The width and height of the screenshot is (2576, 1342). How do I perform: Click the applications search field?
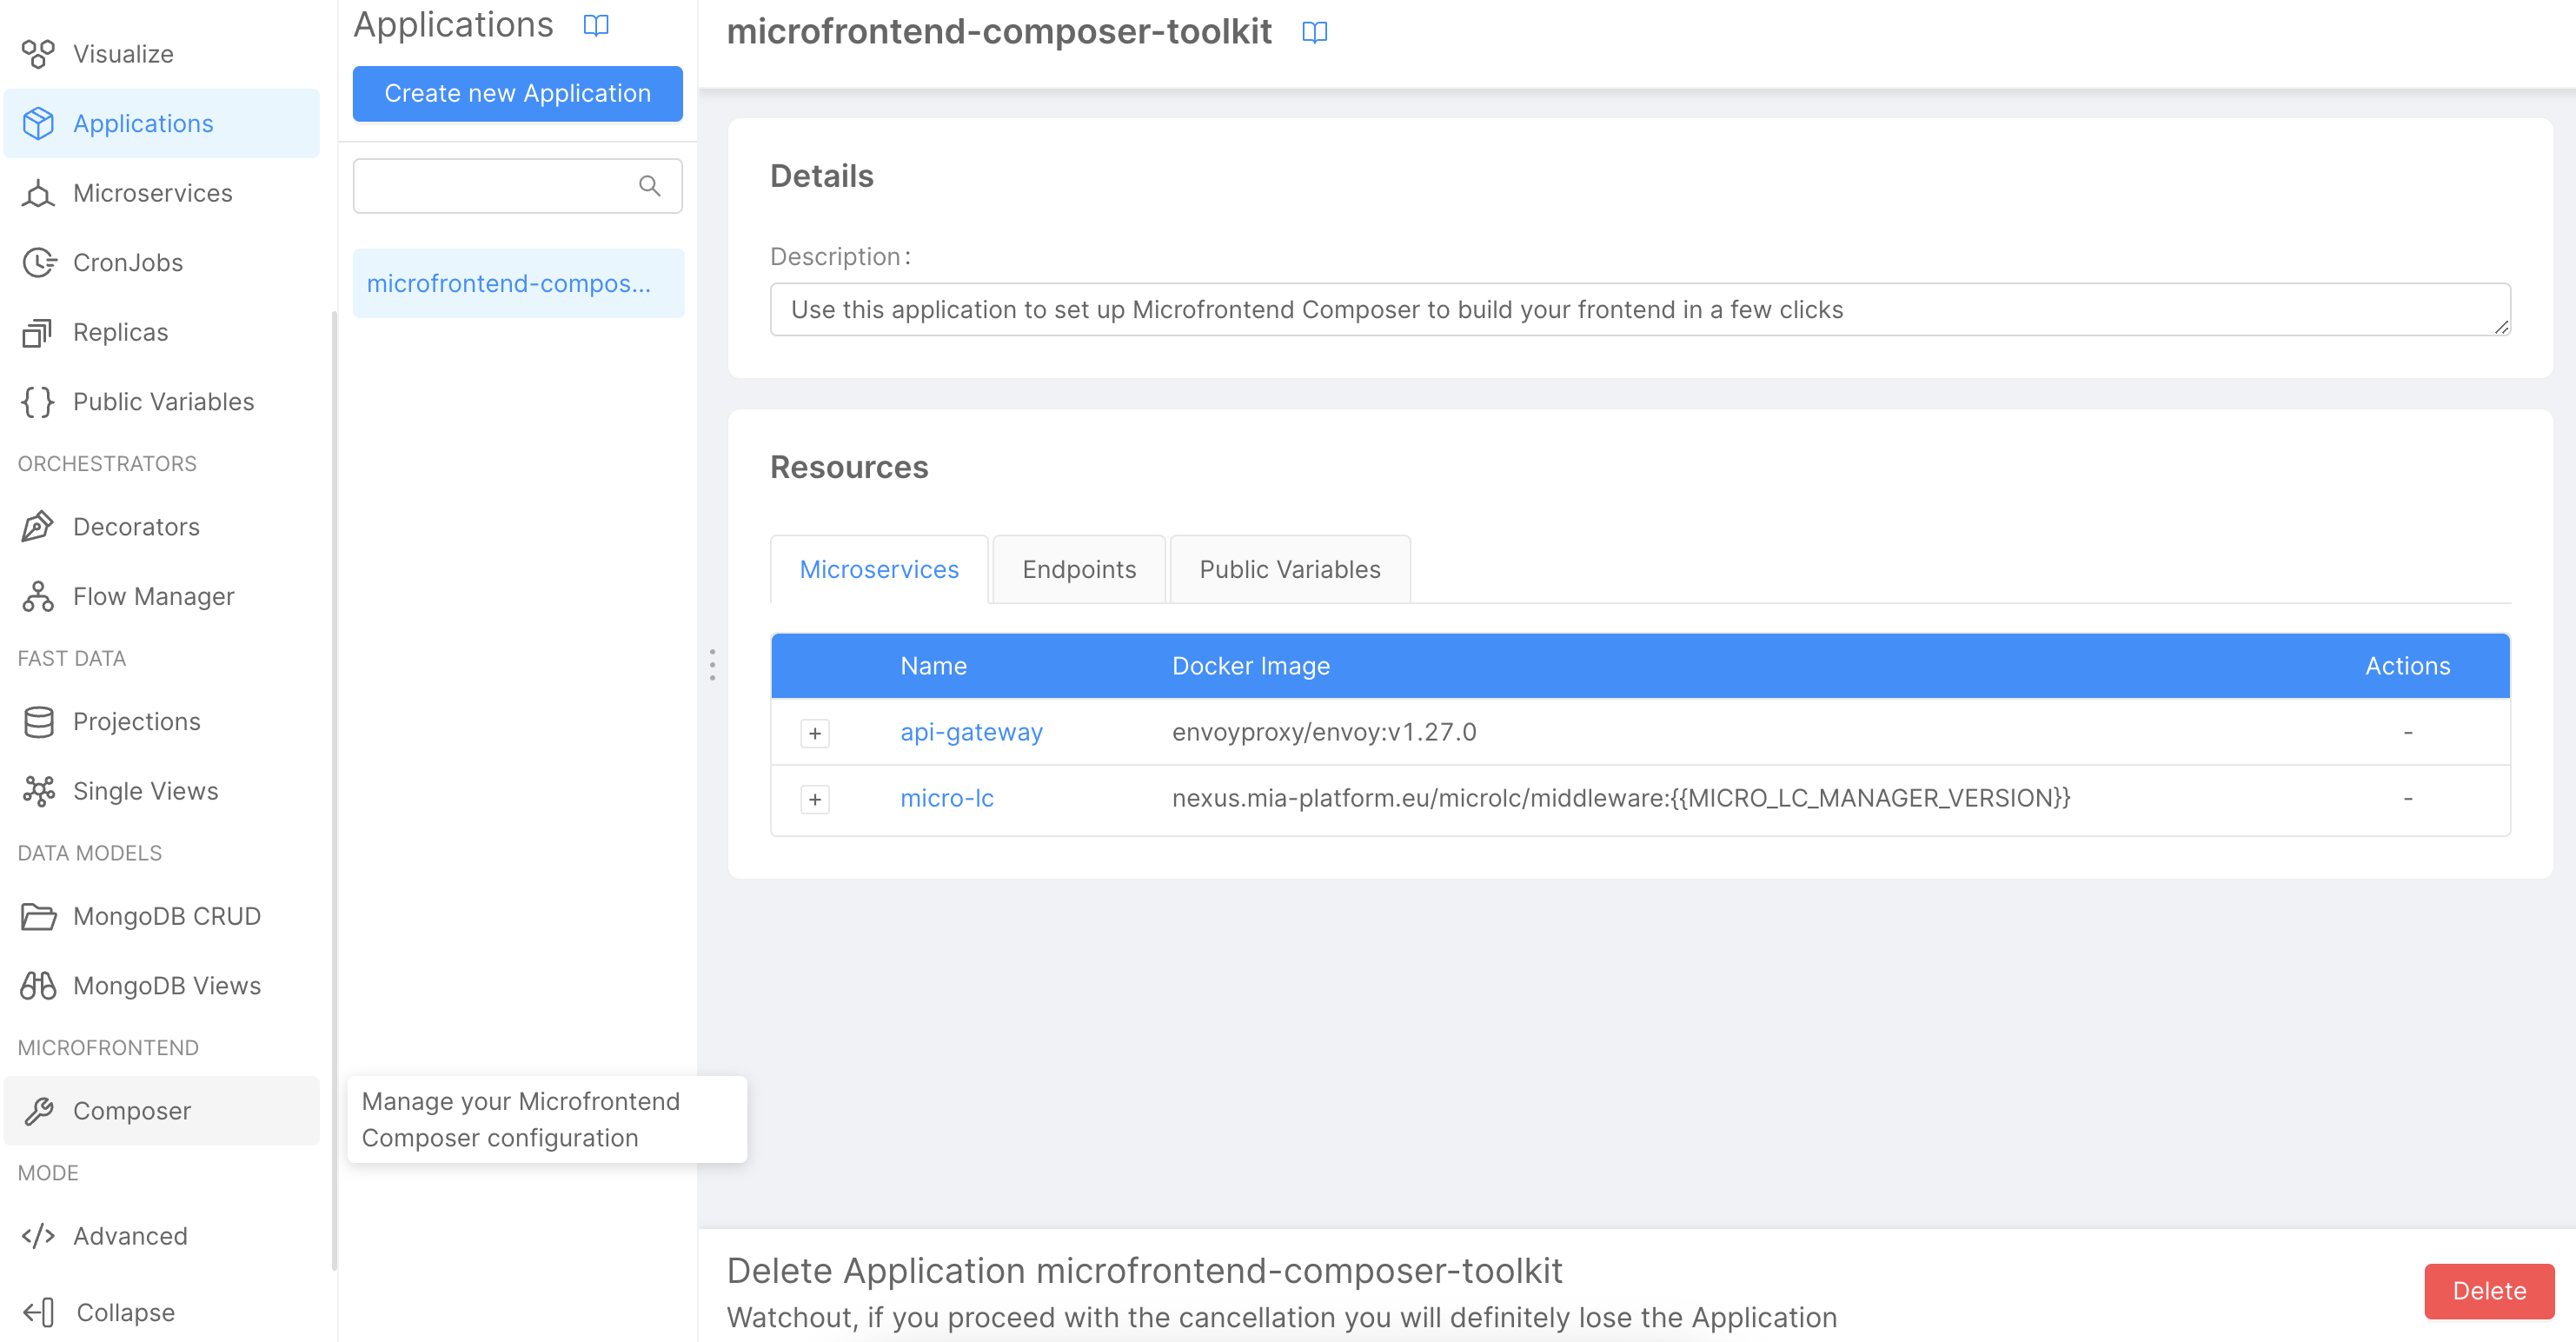click(500, 186)
